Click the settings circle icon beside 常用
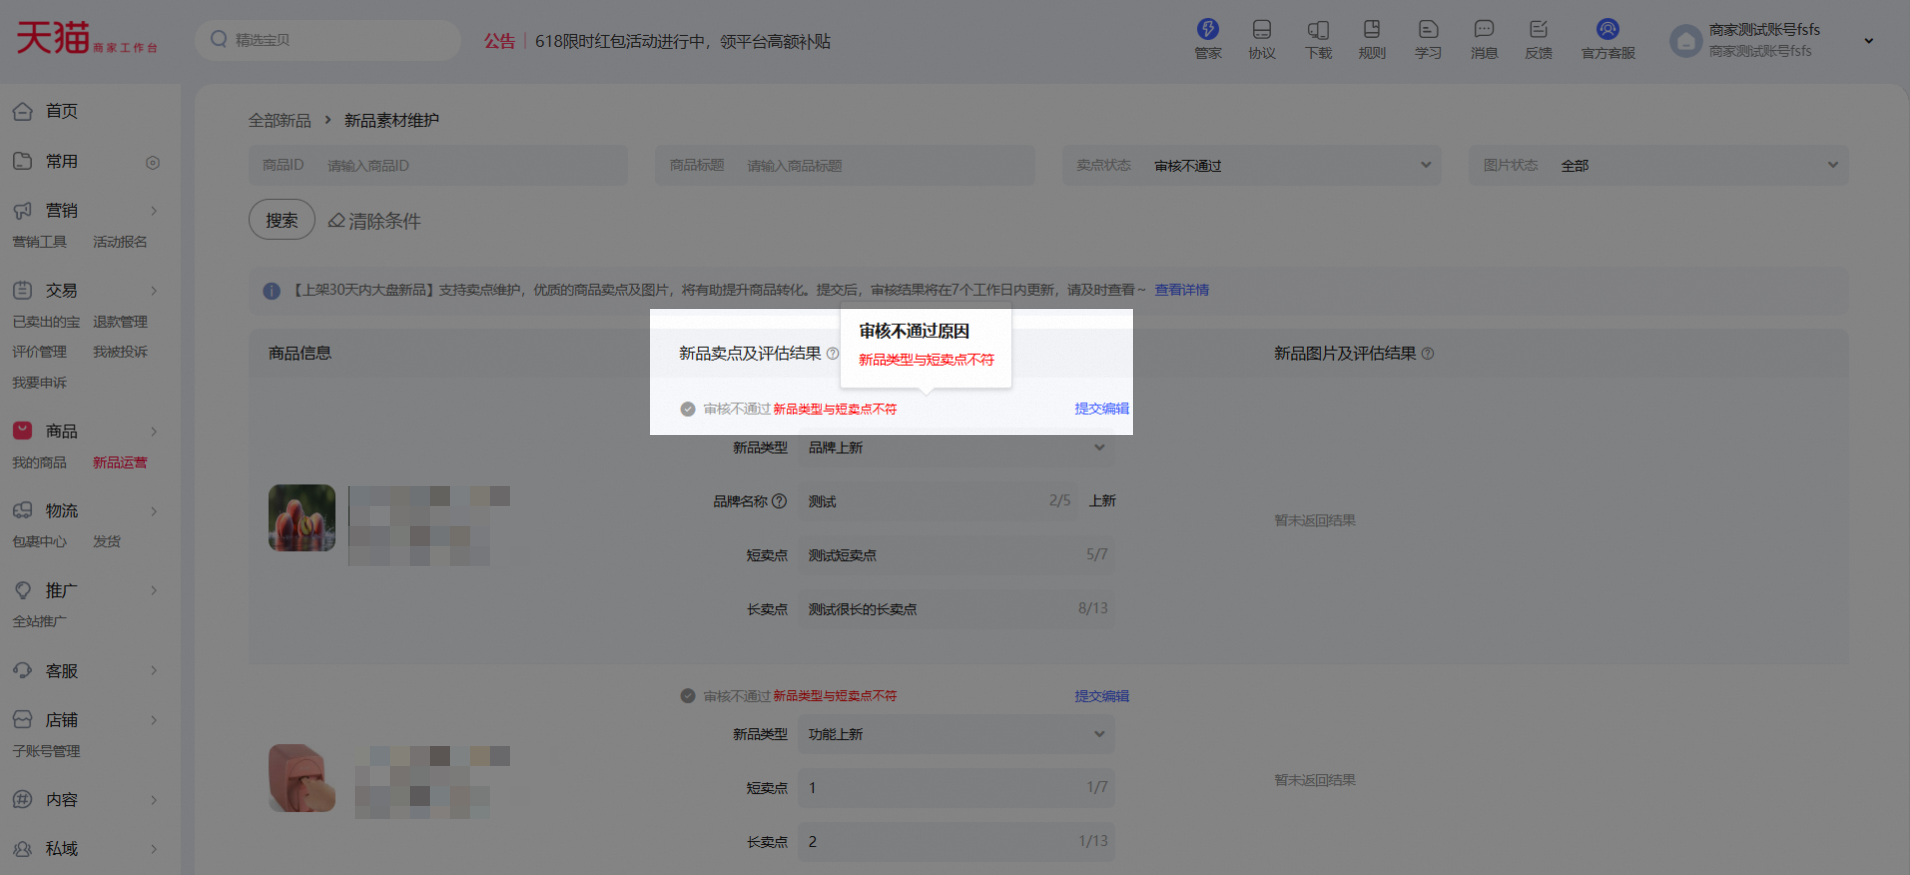The height and width of the screenshot is (875, 1910). click(x=153, y=162)
